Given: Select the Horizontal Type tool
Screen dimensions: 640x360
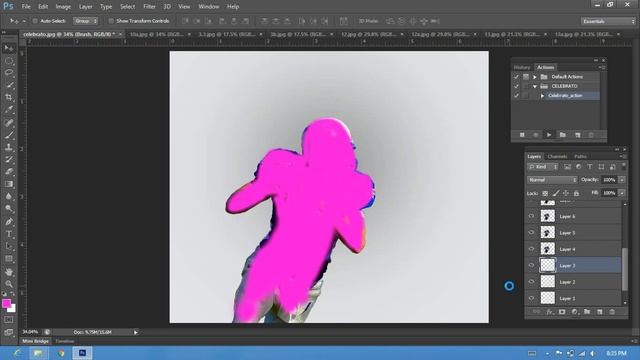Looking at the screenshot, I should (x=9, y=234).
